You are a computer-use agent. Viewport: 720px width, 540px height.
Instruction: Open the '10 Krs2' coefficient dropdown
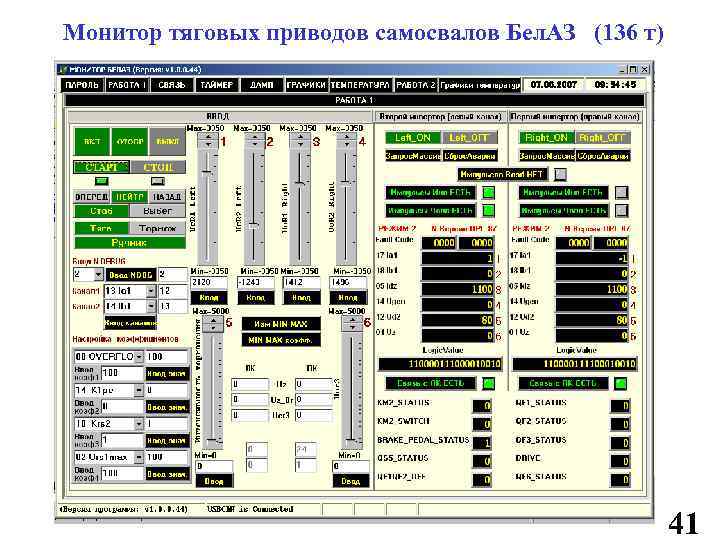coord(139,423)
